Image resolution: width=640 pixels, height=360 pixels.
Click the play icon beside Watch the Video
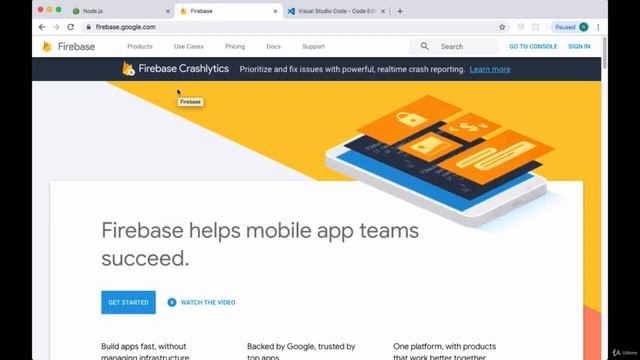click(172, 302)
